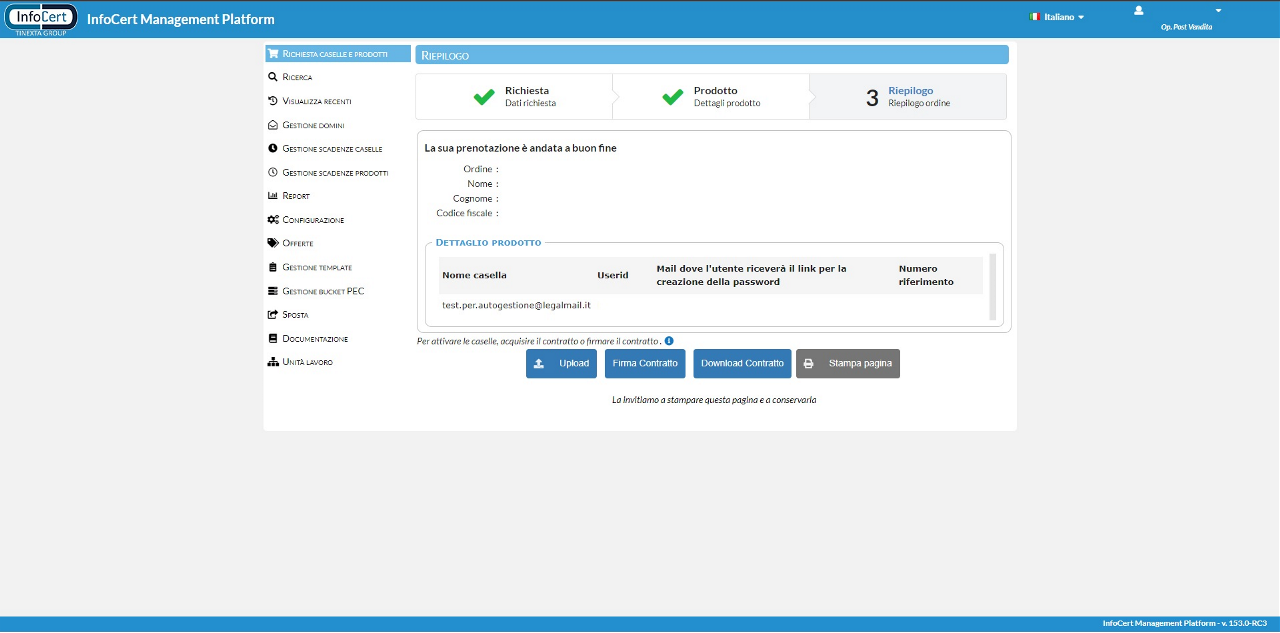Click the tags icon for Offerte
This screenshot has height=633, width=1280.
[x=273, y=243]
